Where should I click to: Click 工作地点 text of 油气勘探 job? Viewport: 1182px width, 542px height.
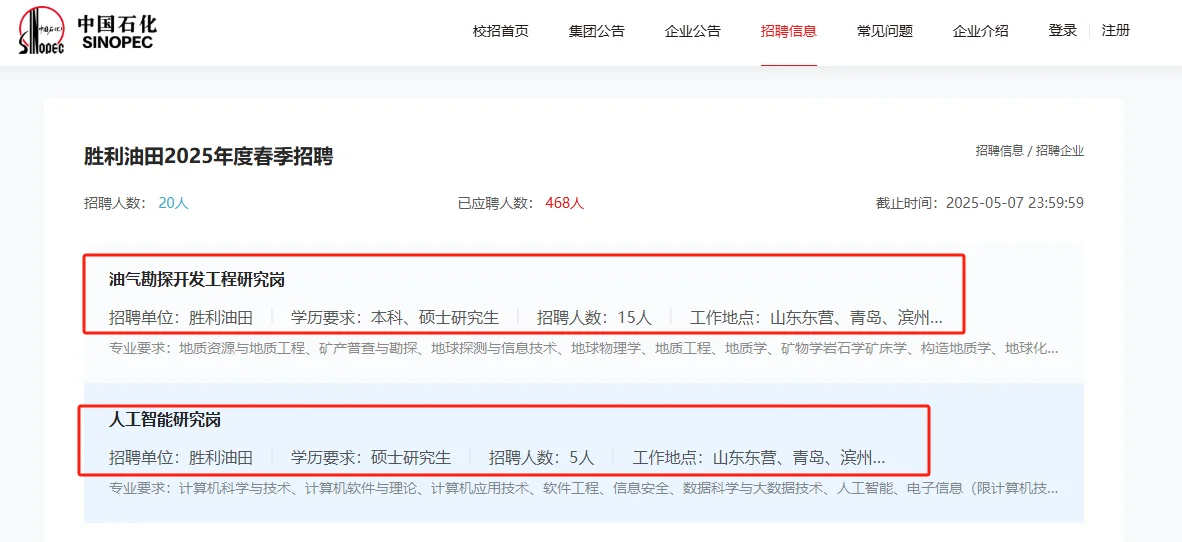[x=816, y=317]
